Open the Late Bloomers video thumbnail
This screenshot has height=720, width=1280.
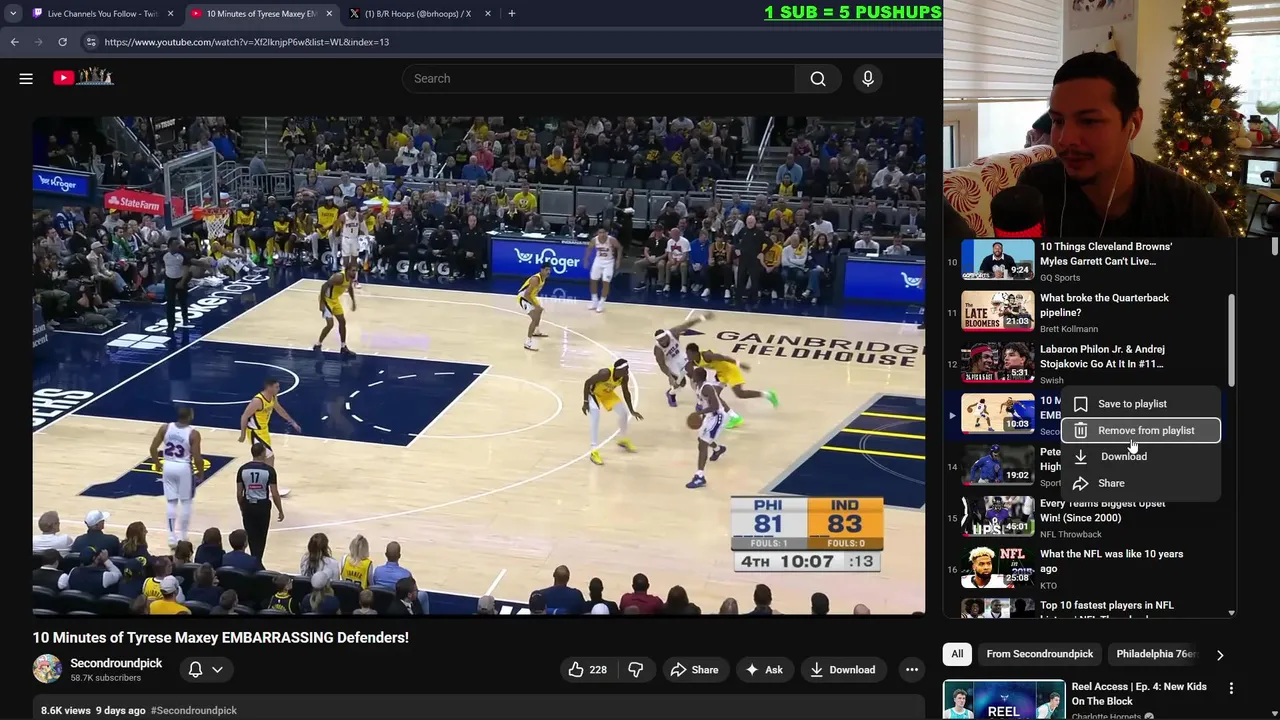(998, 311)
